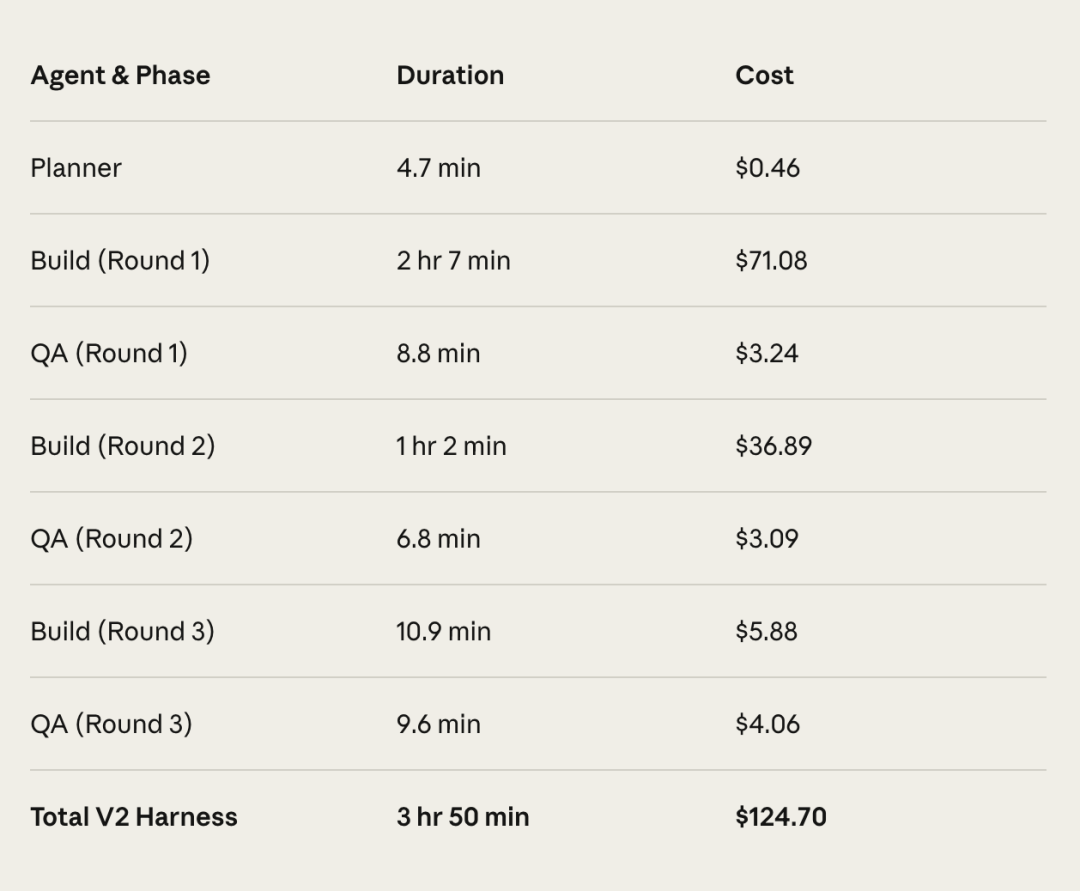The width and height of the screenshot is (1080, 891).
Task: Click the Total V2 Harness label
Action: 134,817
